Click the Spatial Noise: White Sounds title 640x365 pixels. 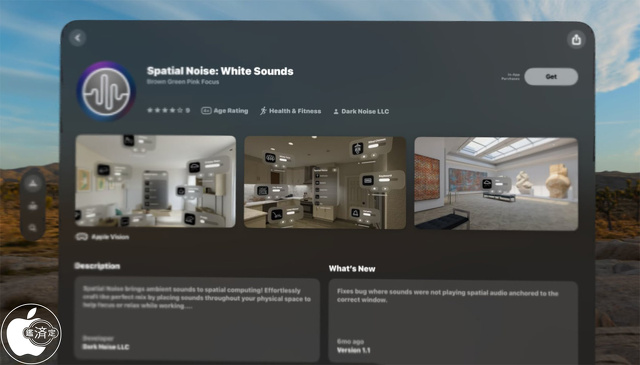[x=220, y=71]
